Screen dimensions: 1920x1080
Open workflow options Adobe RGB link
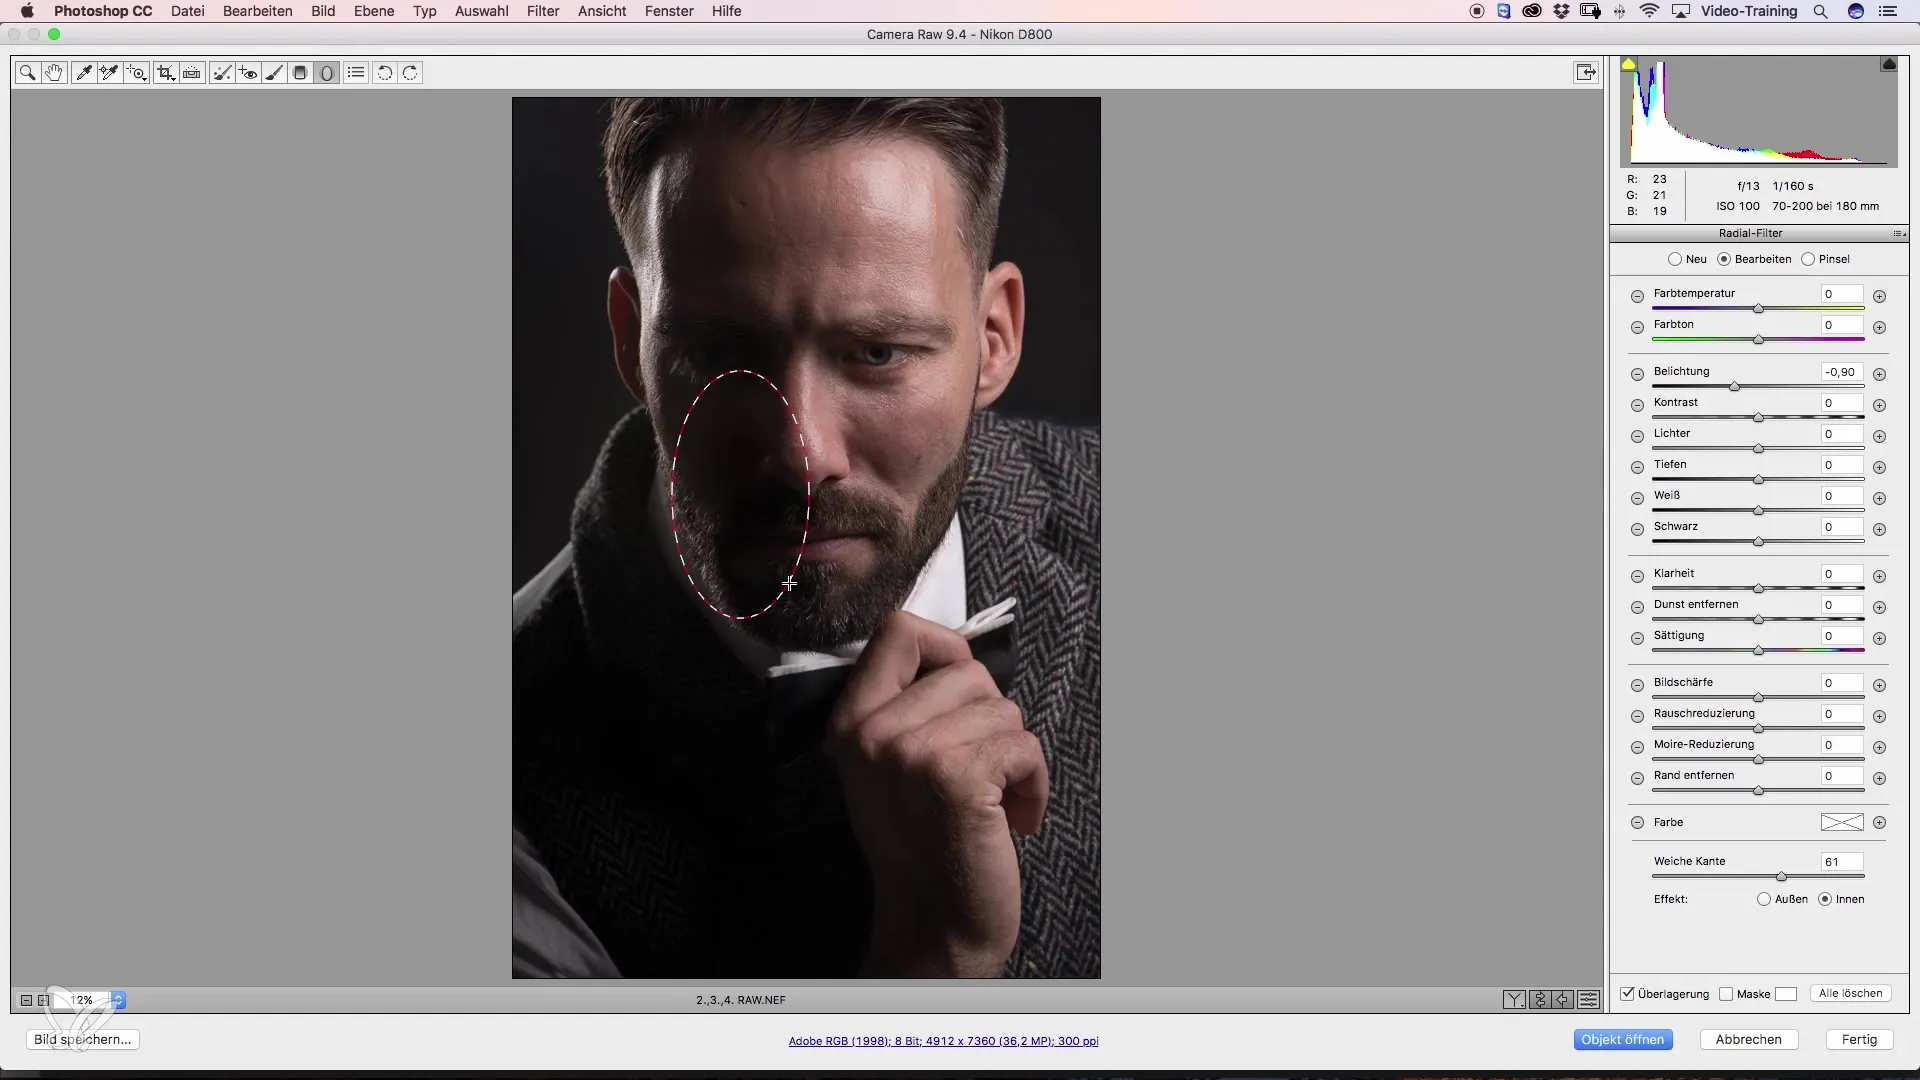pos(943,1041)
